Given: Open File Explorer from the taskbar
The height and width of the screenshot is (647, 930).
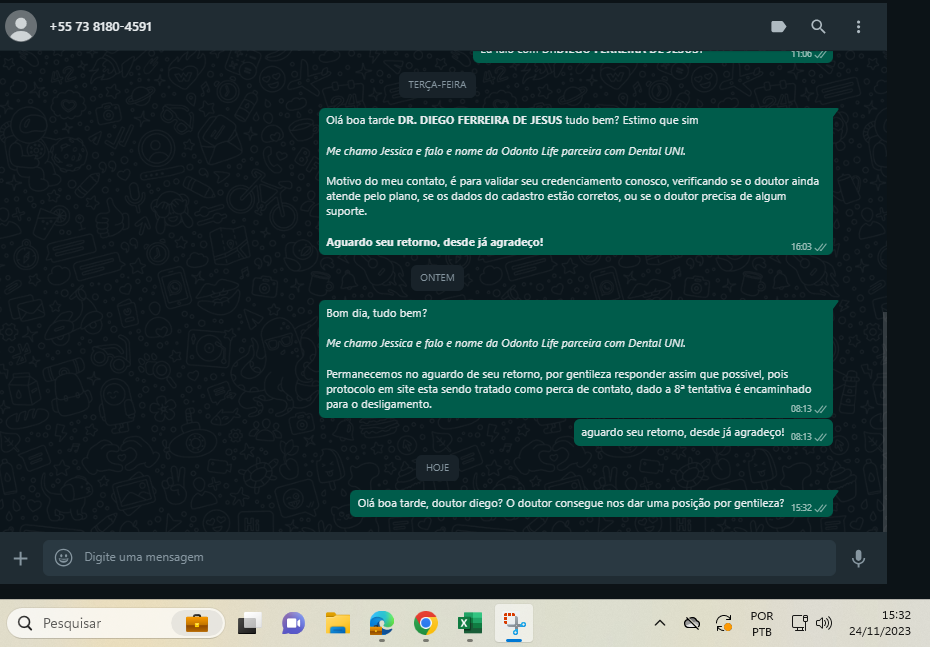Looking at the screenshot, I should (x=337, y=623).
